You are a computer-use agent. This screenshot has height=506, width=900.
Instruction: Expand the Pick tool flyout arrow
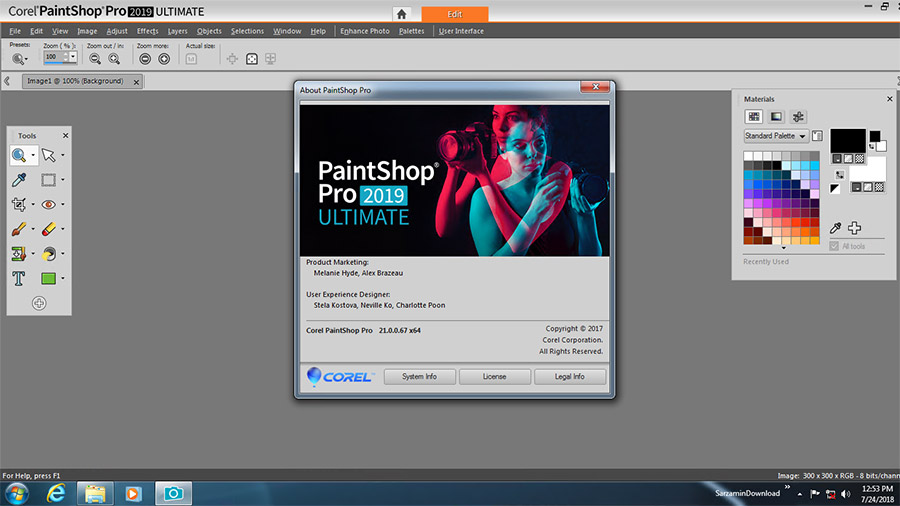pos(63,155)
